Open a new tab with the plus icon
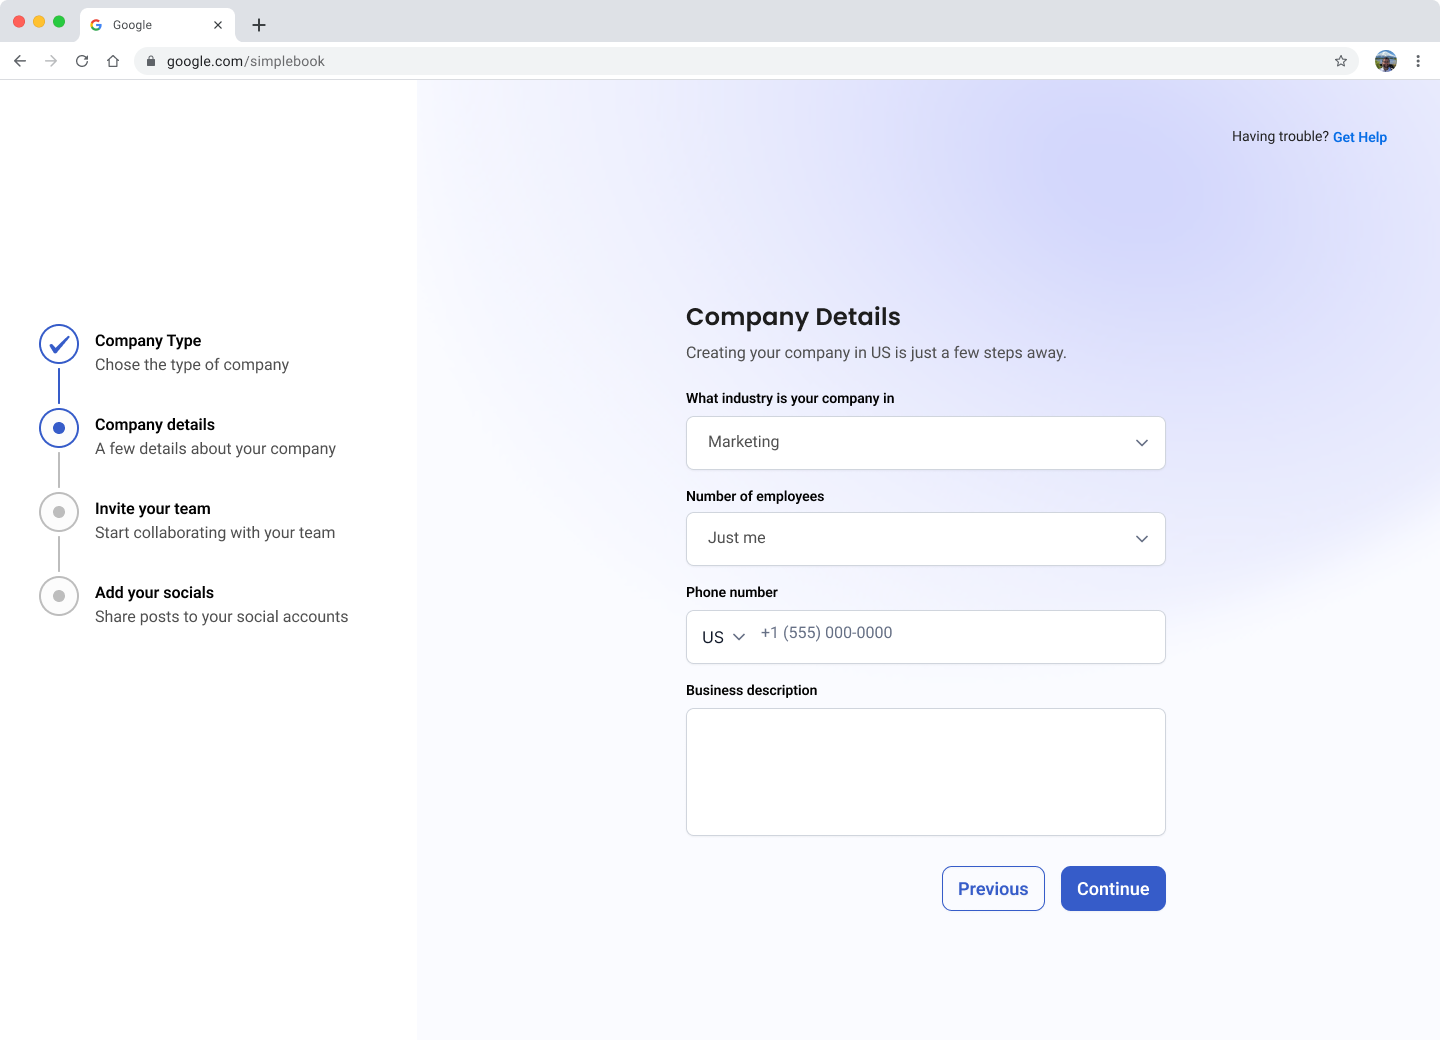 click(x=259, y=25)
